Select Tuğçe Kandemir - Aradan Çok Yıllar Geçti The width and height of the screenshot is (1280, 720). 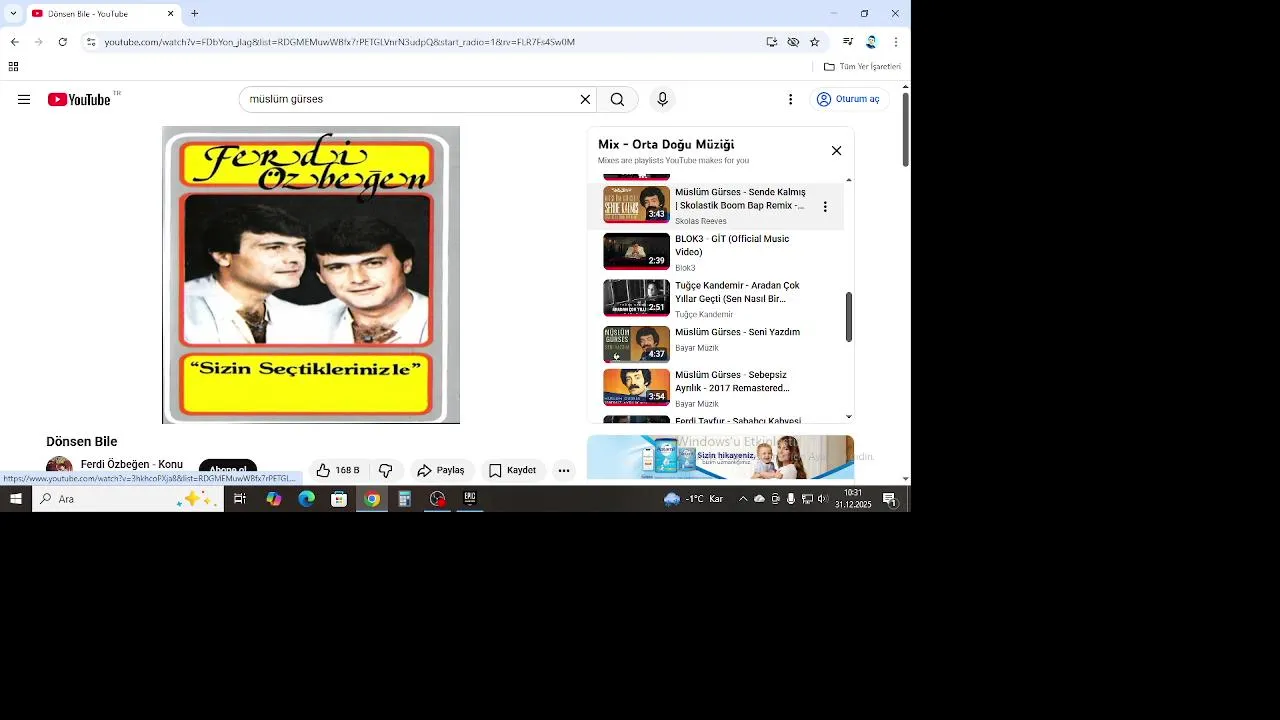coord(737,292)
